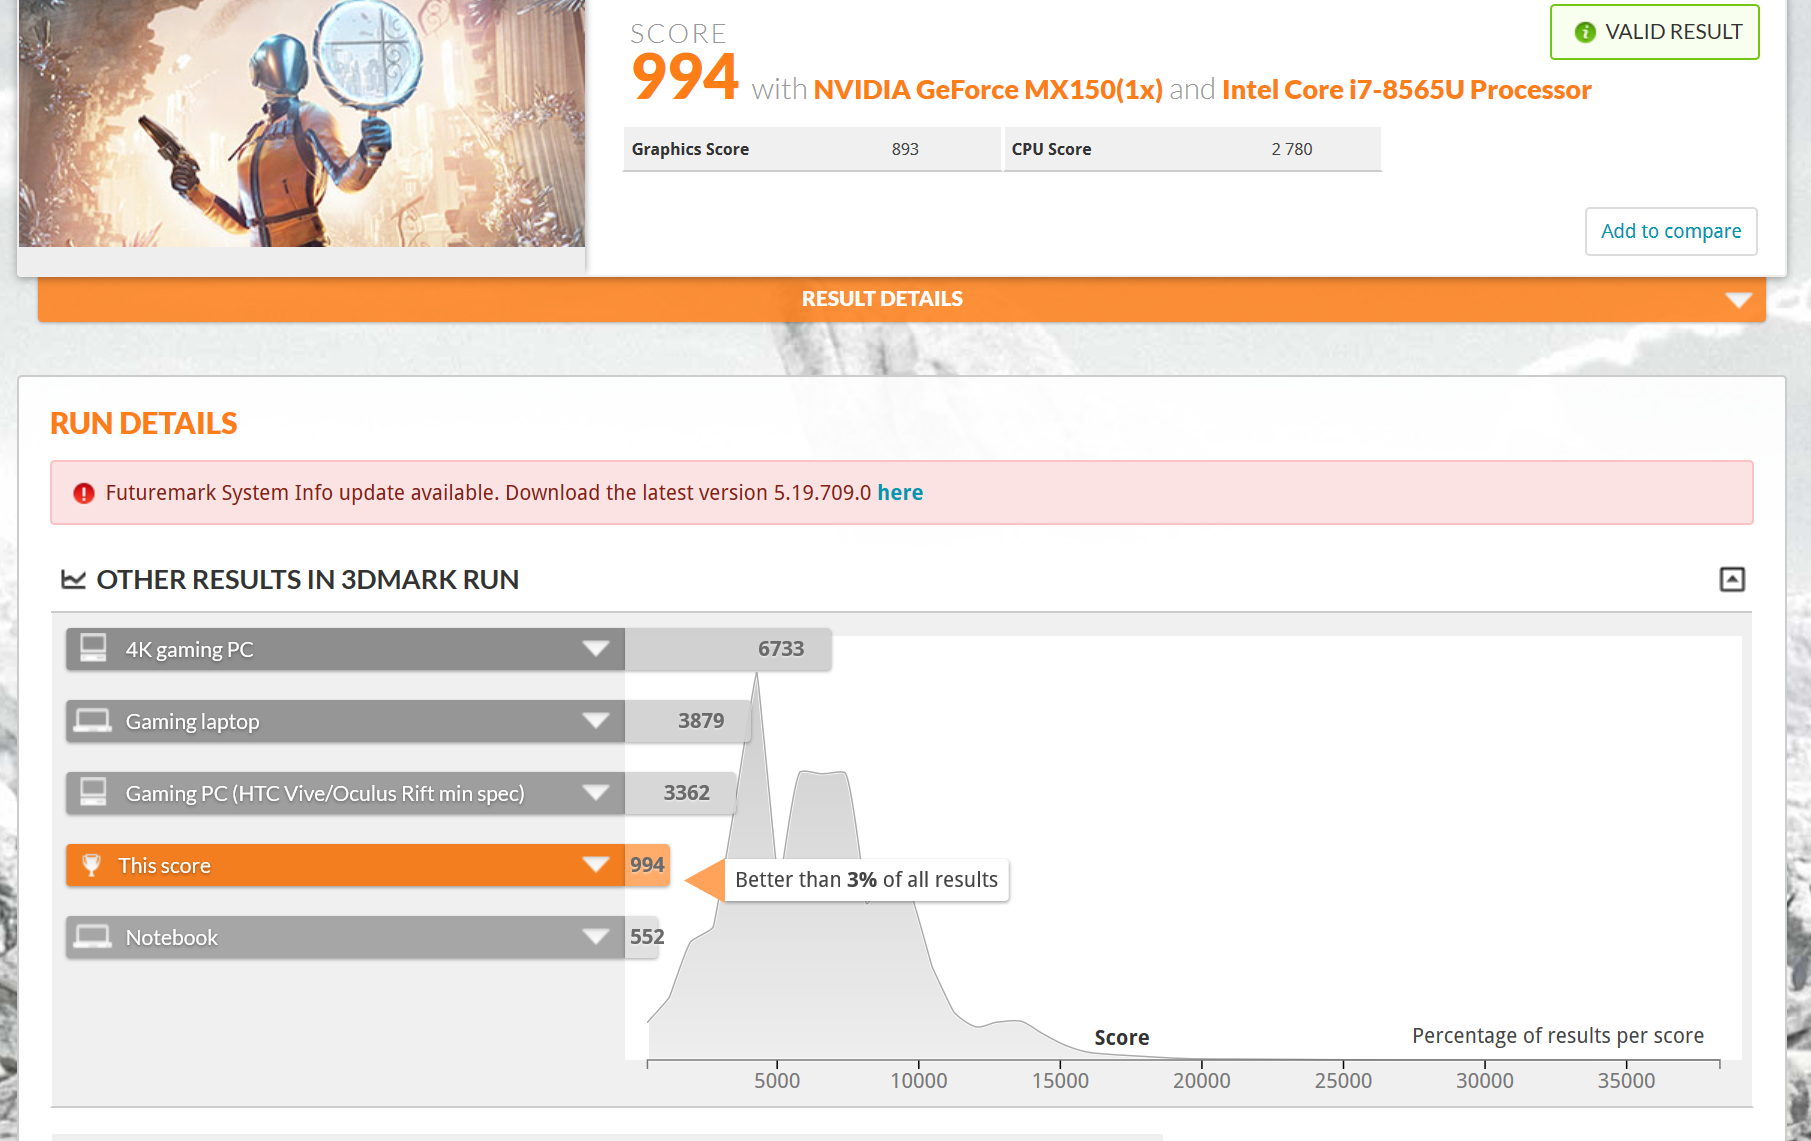Open the NVIDIA GeForce MX150 link

(987, 90)
